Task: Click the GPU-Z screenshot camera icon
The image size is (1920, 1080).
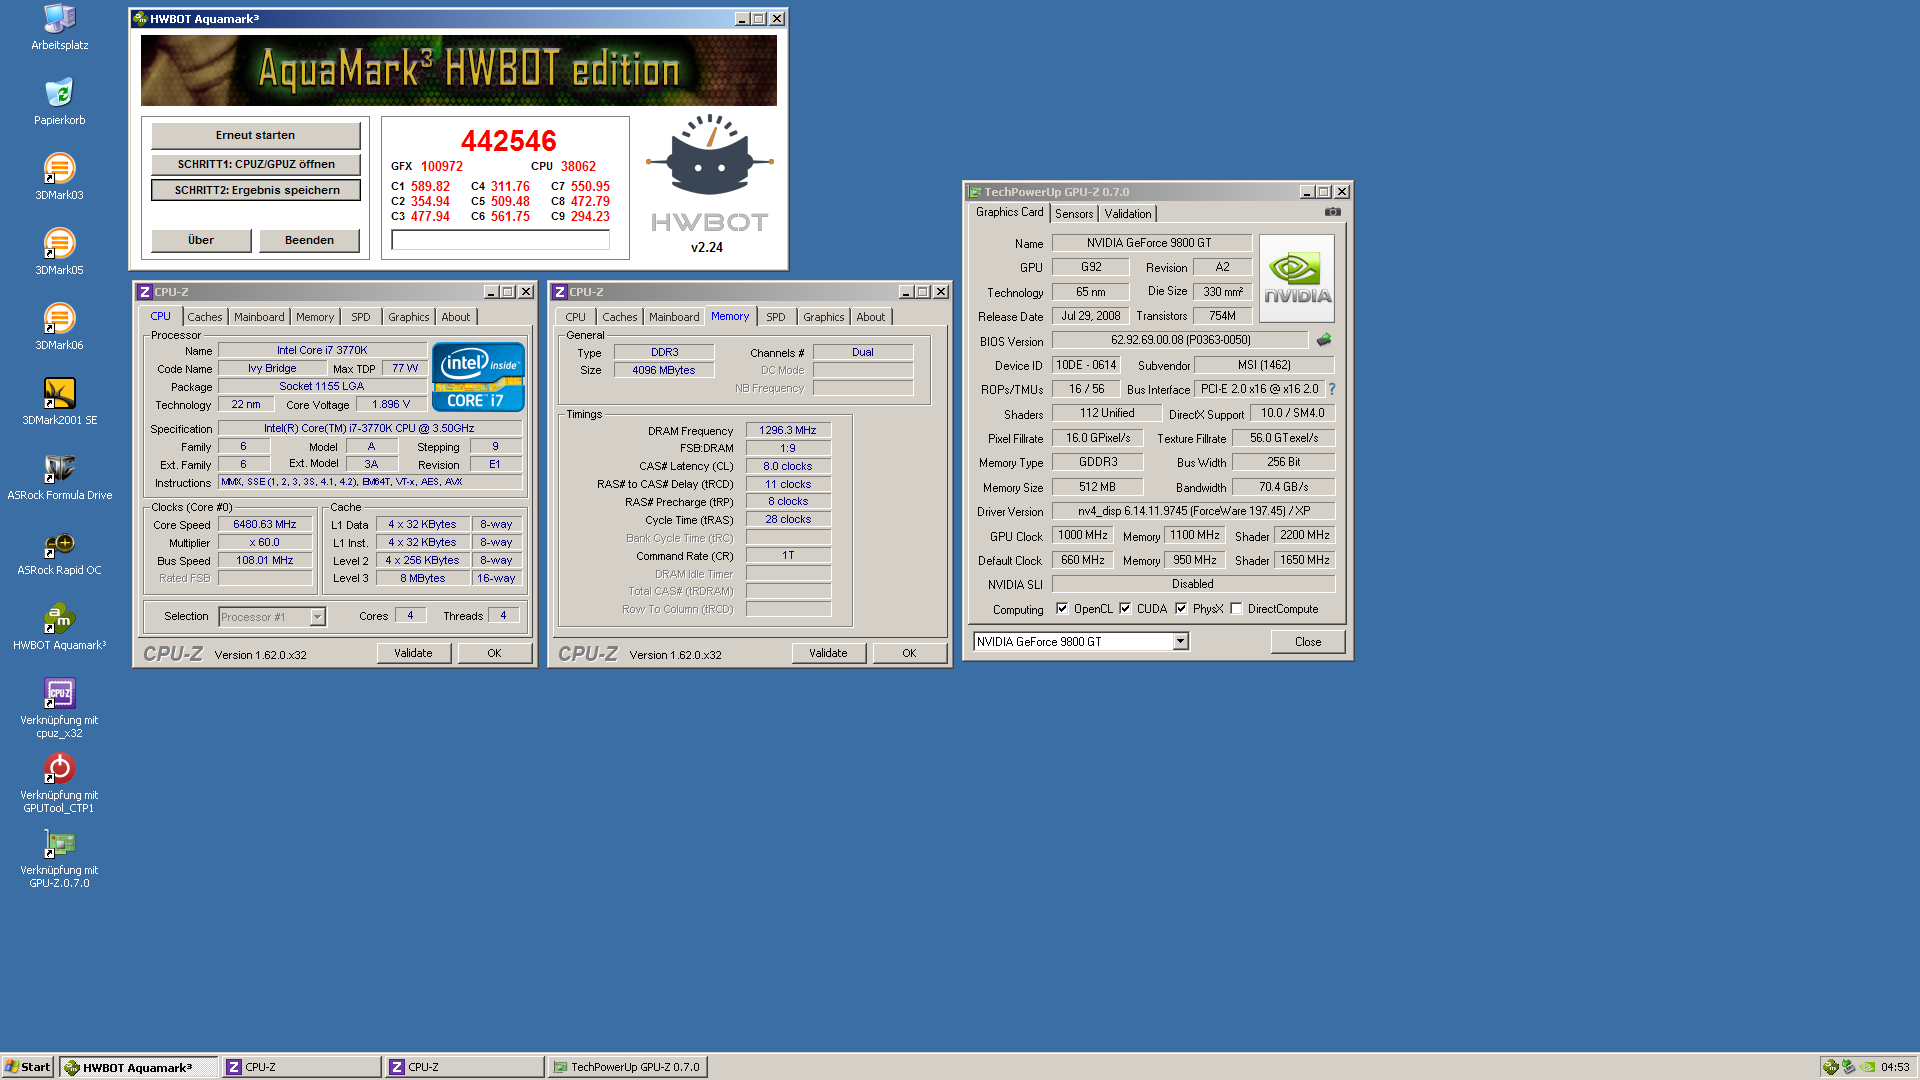Action: [x=1332, y=212]
